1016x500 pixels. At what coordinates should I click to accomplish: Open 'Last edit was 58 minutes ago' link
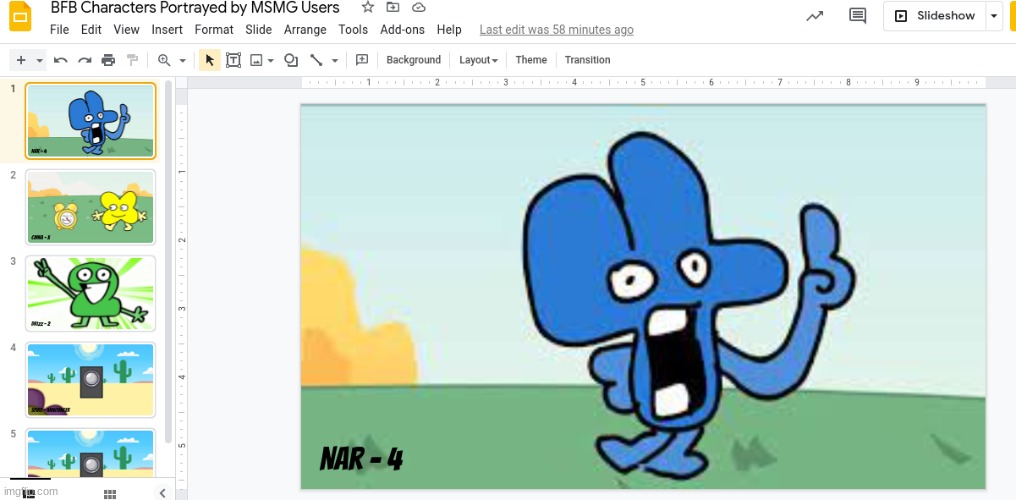(x=557, y=30)
